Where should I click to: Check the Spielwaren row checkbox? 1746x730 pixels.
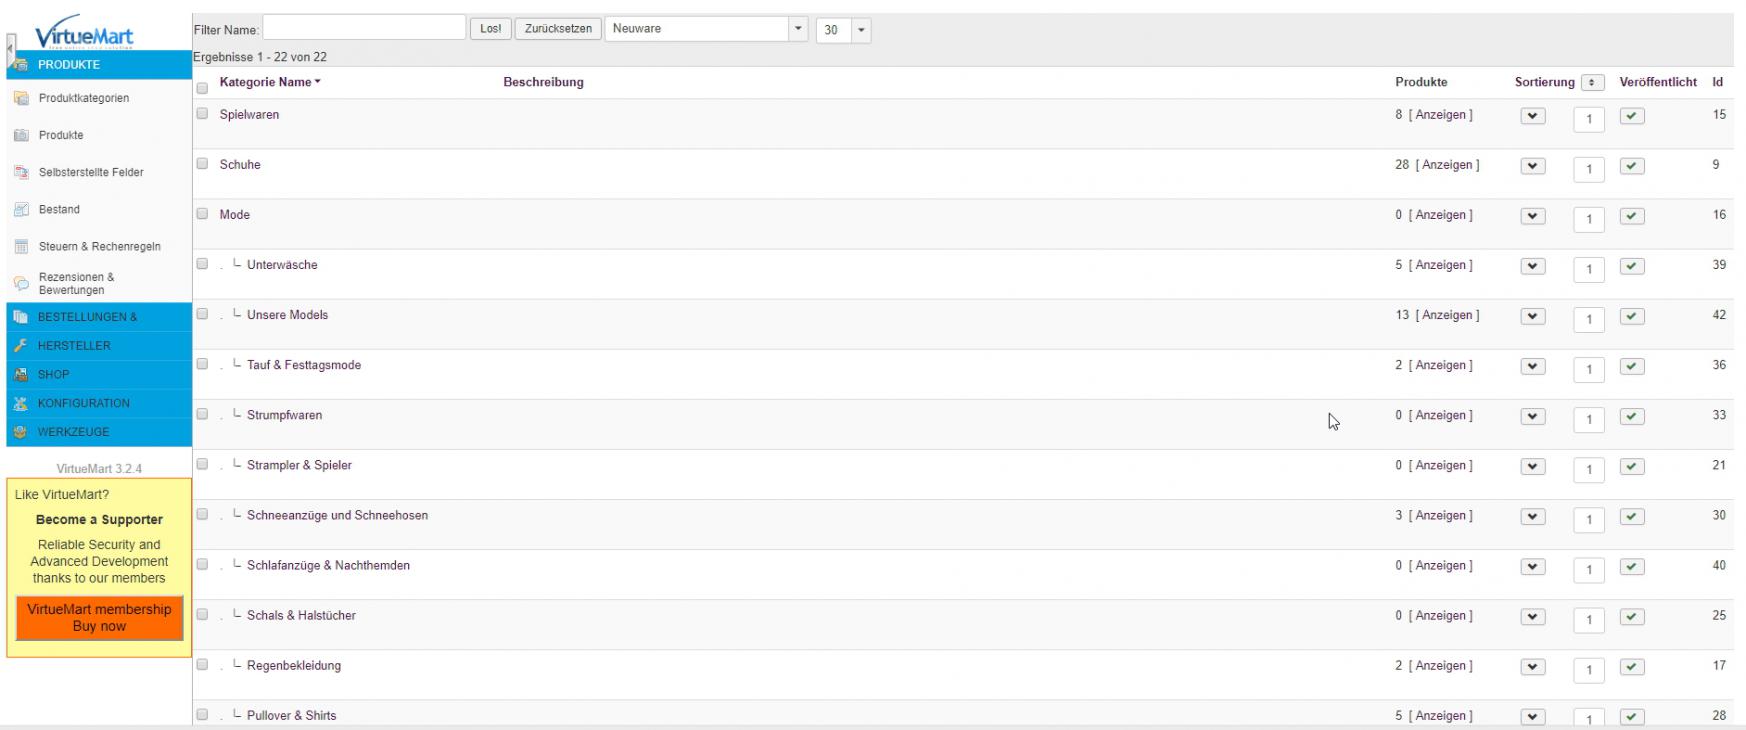tap(202, 114)
